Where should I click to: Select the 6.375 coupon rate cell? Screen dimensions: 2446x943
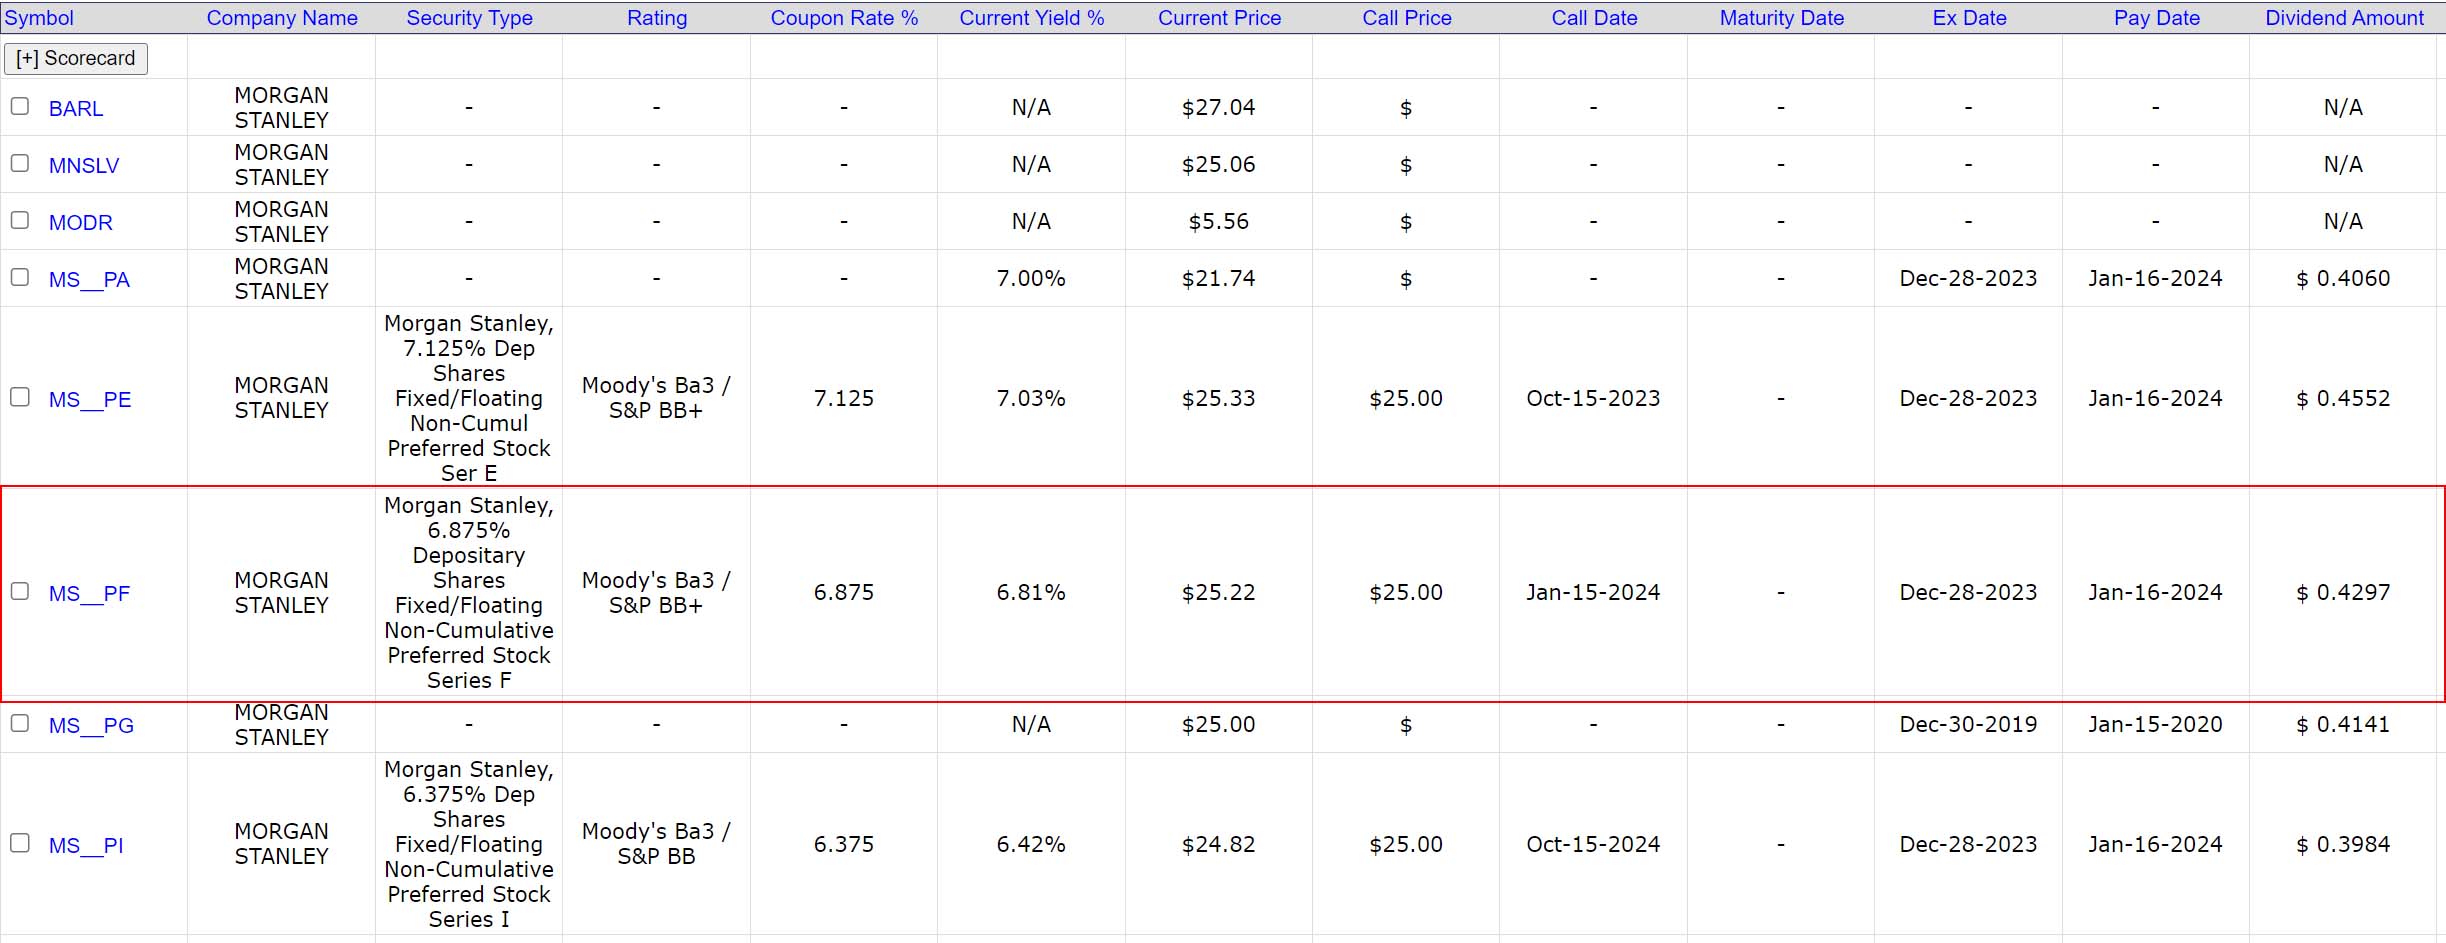[844, 844]
